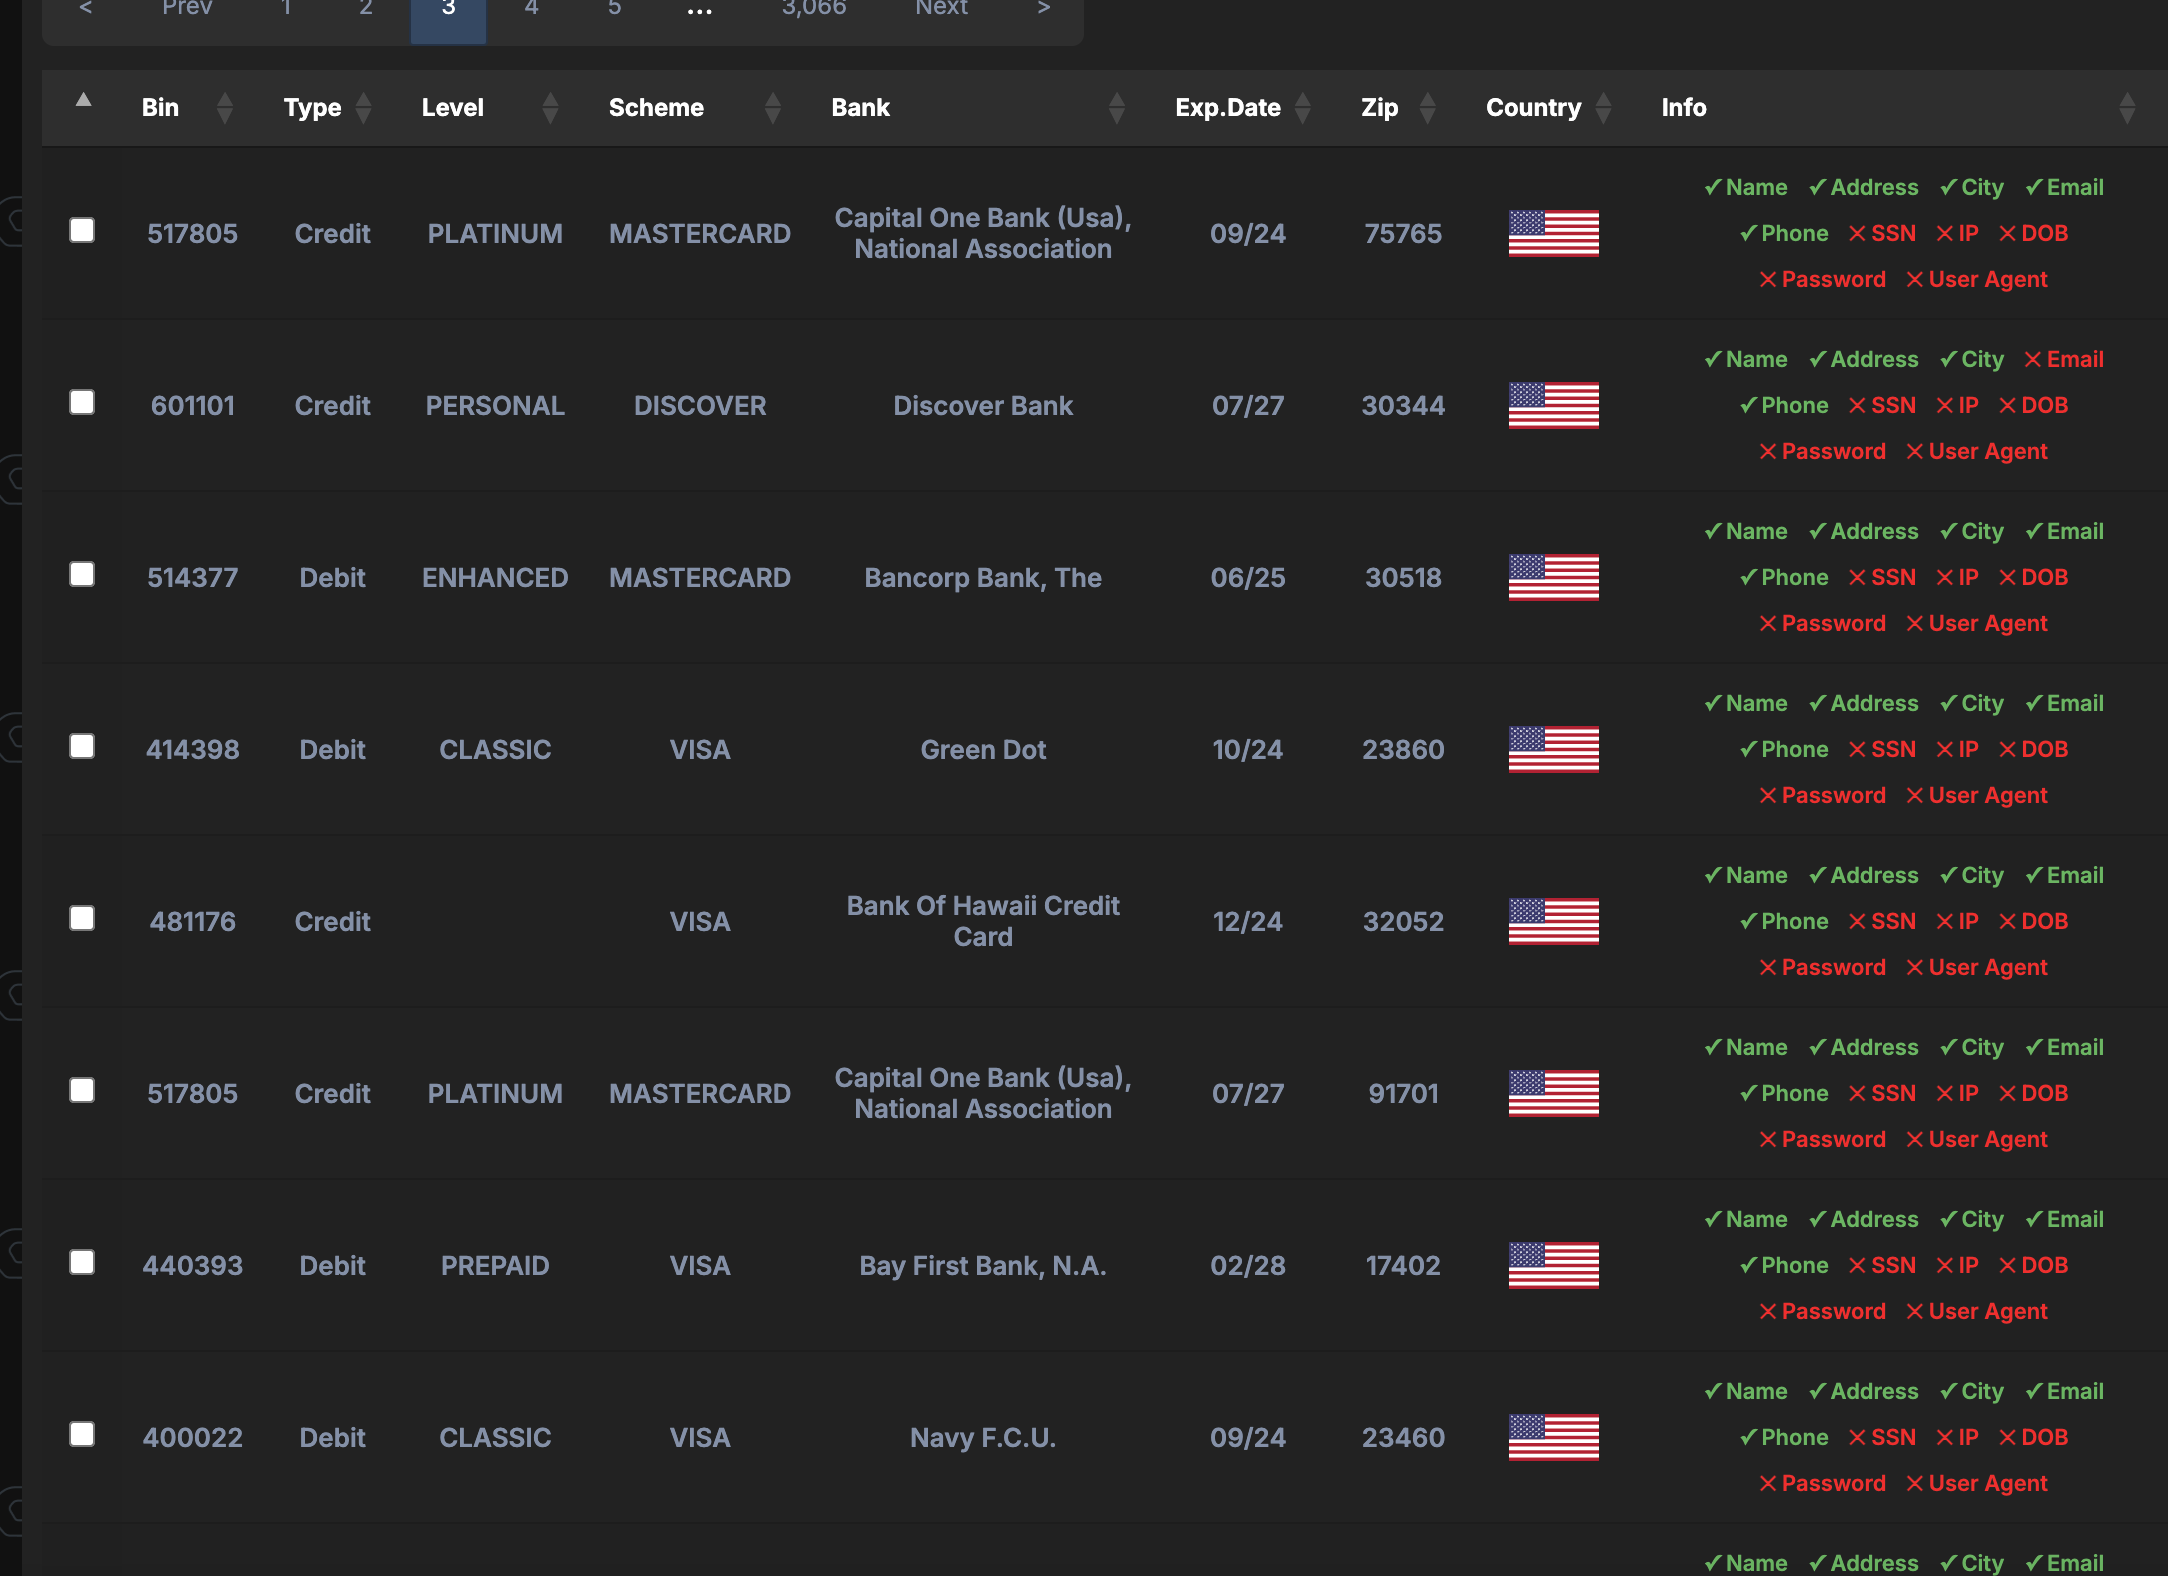
Task: Click the Prev page button
Action: [x=187, y=9]
